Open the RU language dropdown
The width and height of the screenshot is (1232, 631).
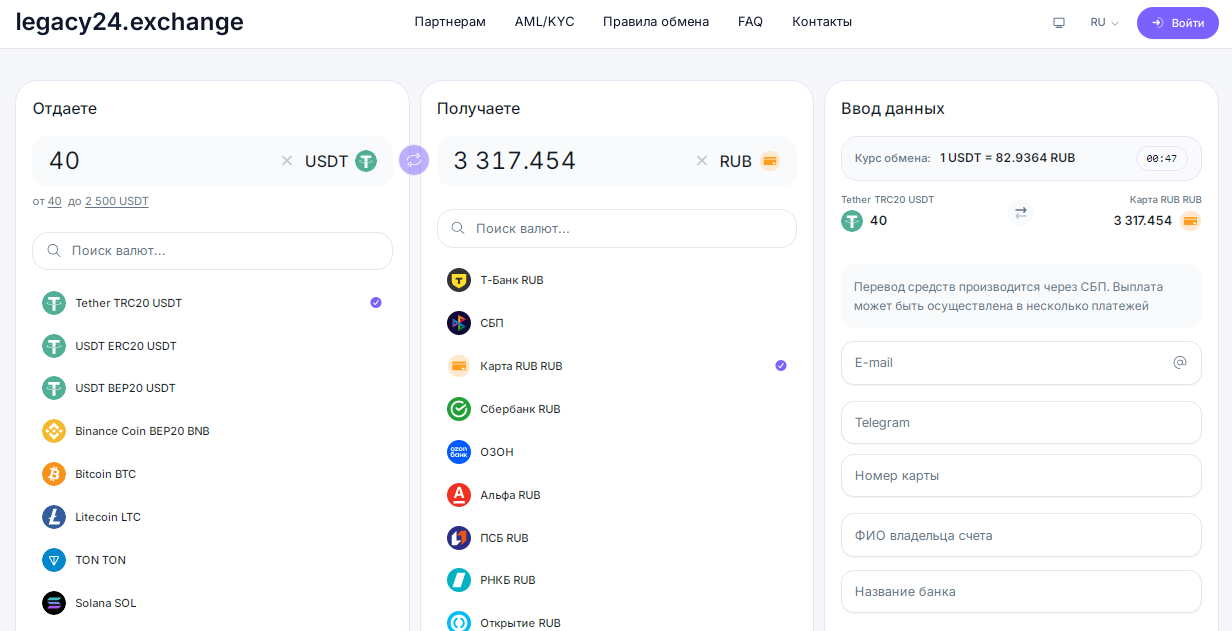pyautogui.click(x=1104, y=22)
